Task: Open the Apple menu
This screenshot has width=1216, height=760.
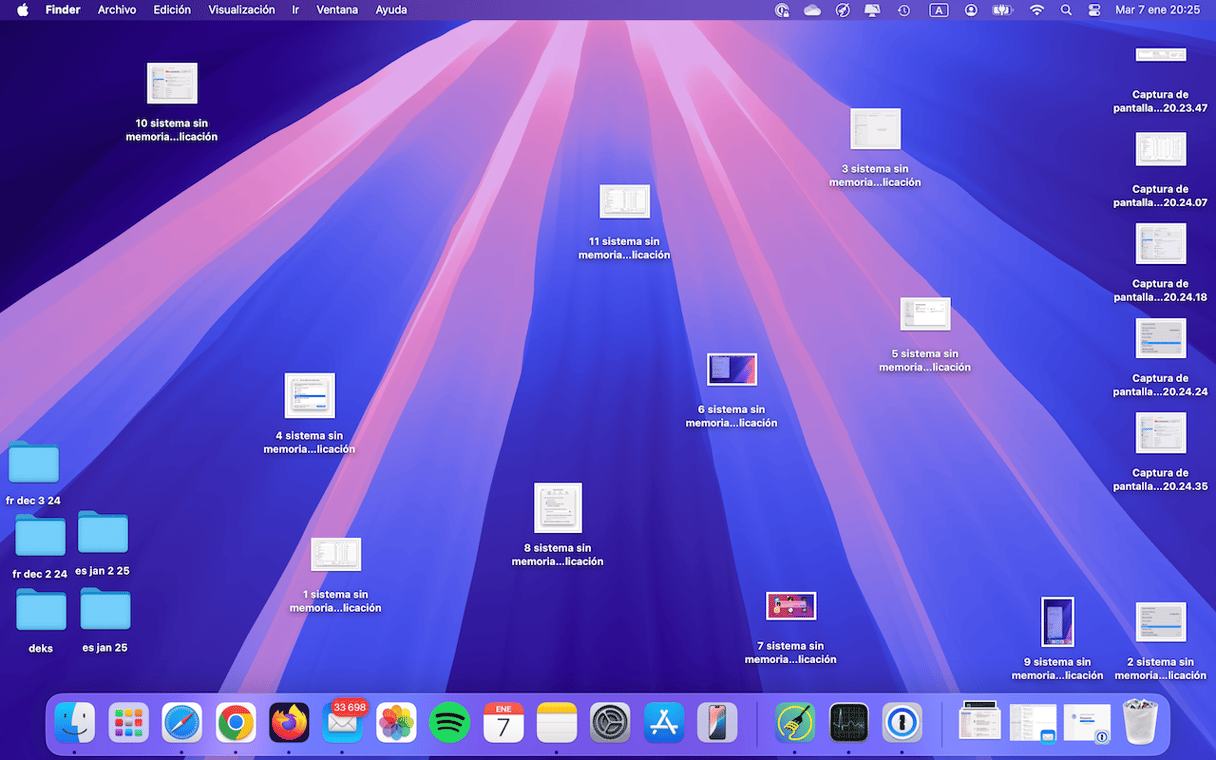Action: [x=22, y=10]
